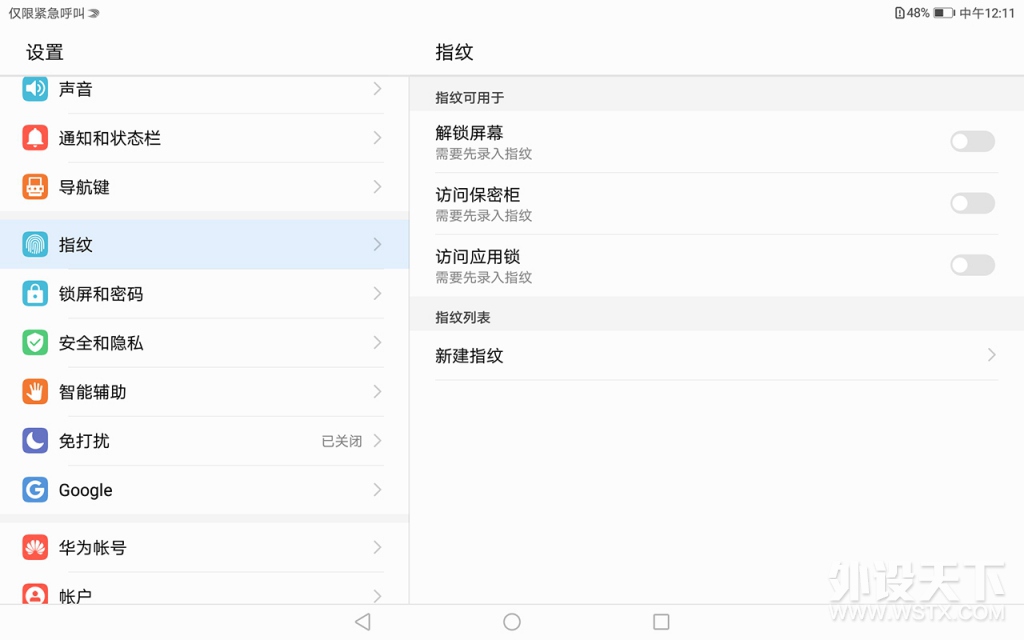Select the 指纹 settings entry
This screenshot has height=640, width=1024.
tap(204, 244)
